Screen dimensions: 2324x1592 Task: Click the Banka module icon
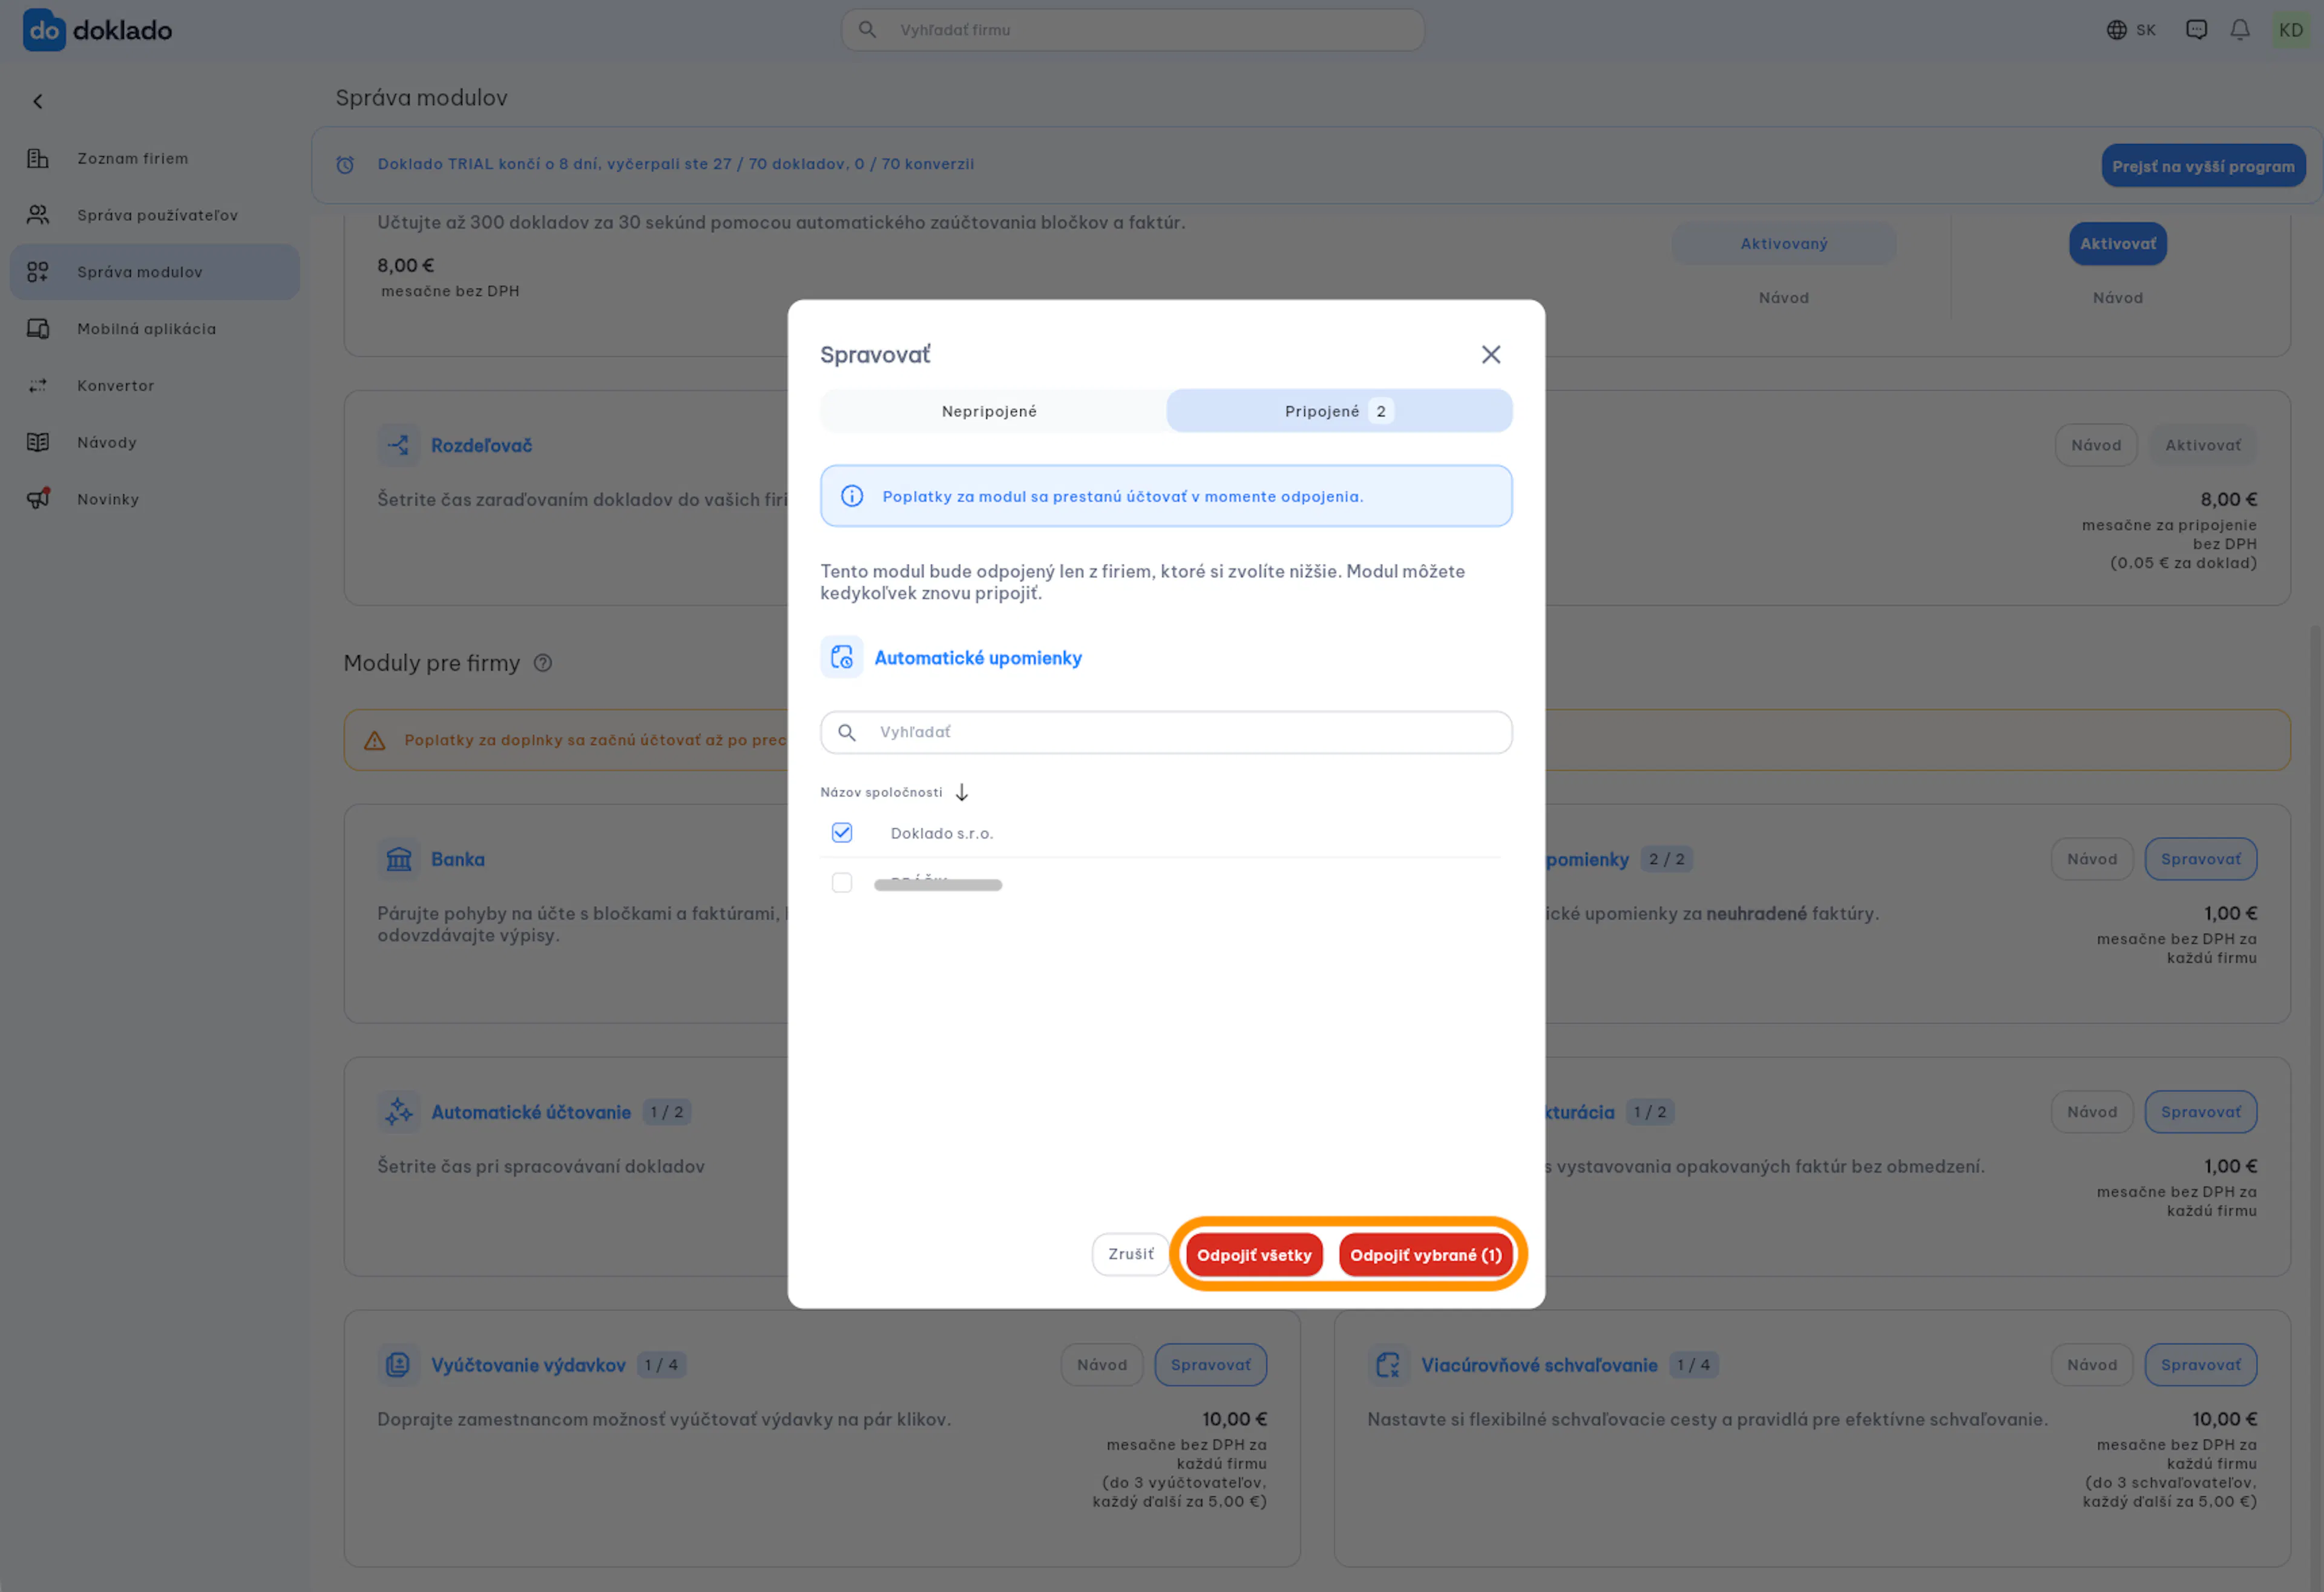398,859
